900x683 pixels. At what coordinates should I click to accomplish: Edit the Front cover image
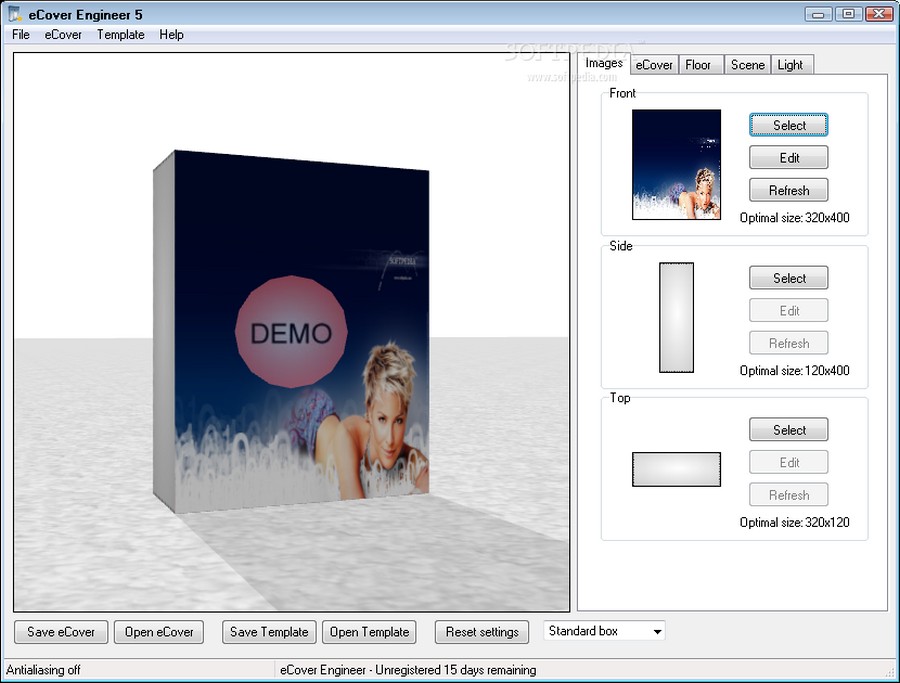789,158
